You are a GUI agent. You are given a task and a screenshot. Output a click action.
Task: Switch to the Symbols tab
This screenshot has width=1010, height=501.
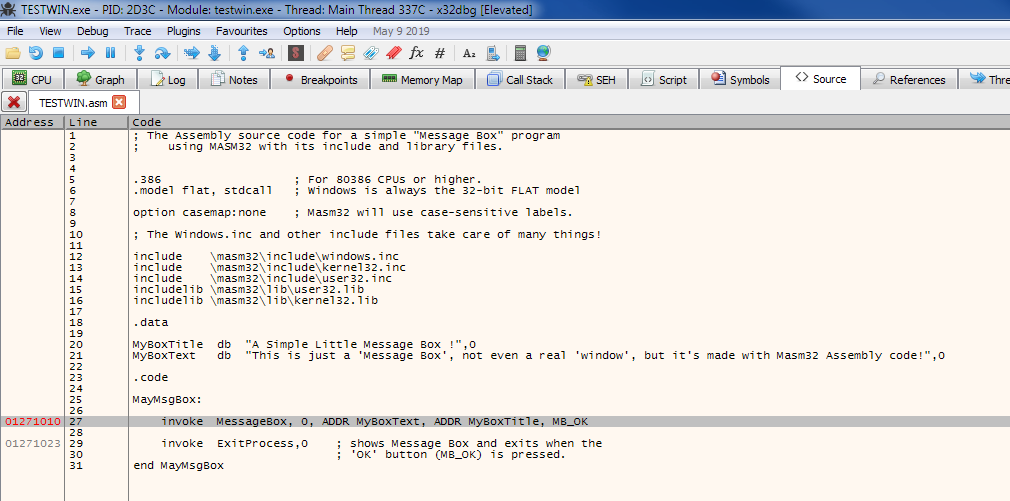(x=740, y=79)
